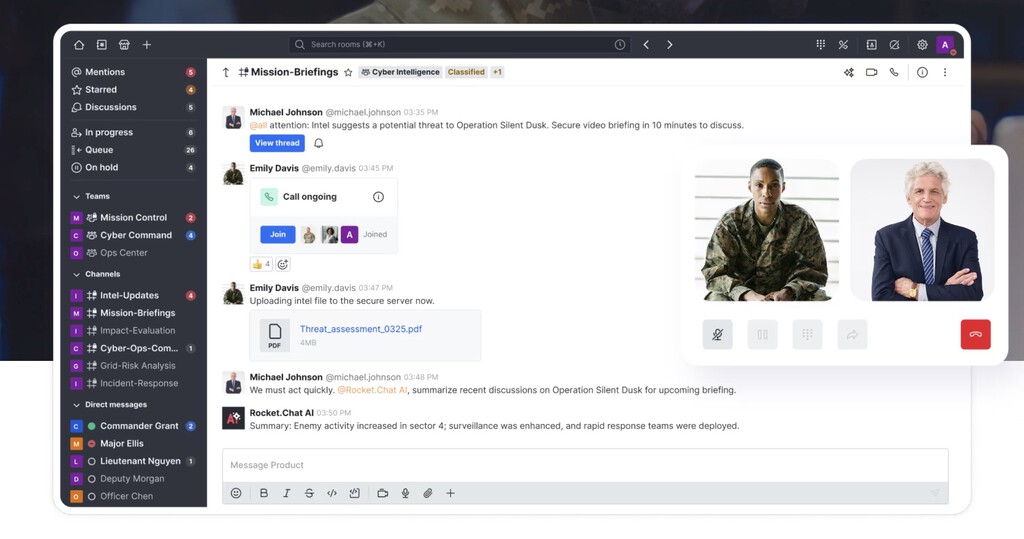Click the View thread button

(277, 143)
